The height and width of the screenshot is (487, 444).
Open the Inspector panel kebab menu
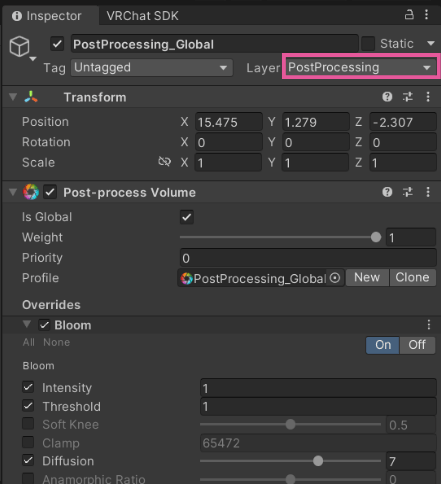click(x=426, y=15)
